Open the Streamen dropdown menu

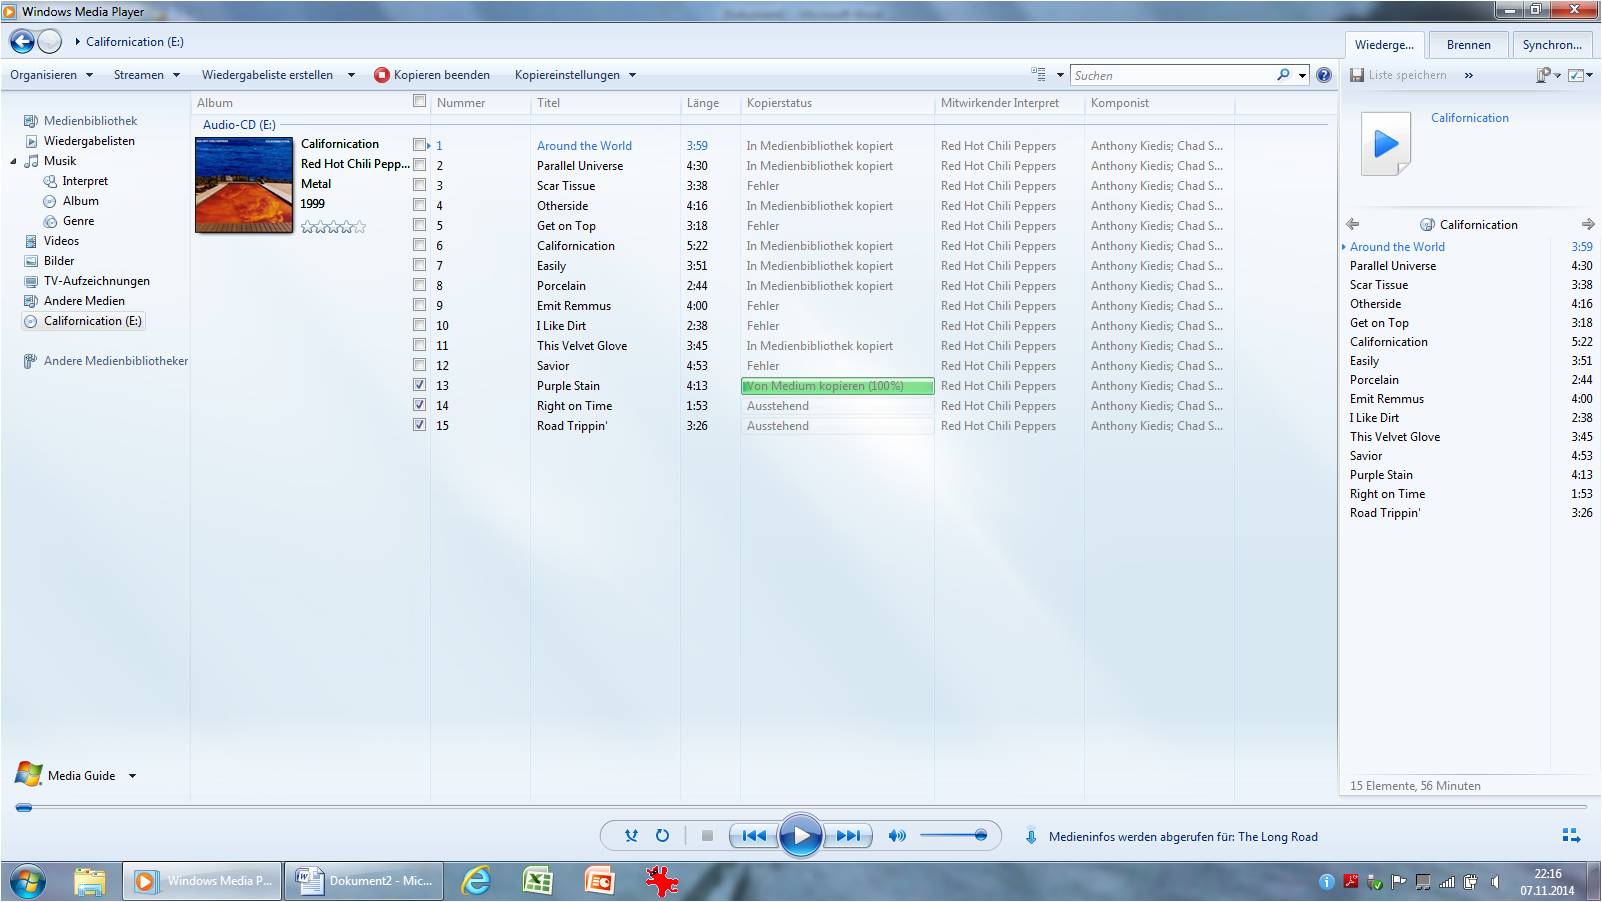pyautogui.click(x=146, y=75)
